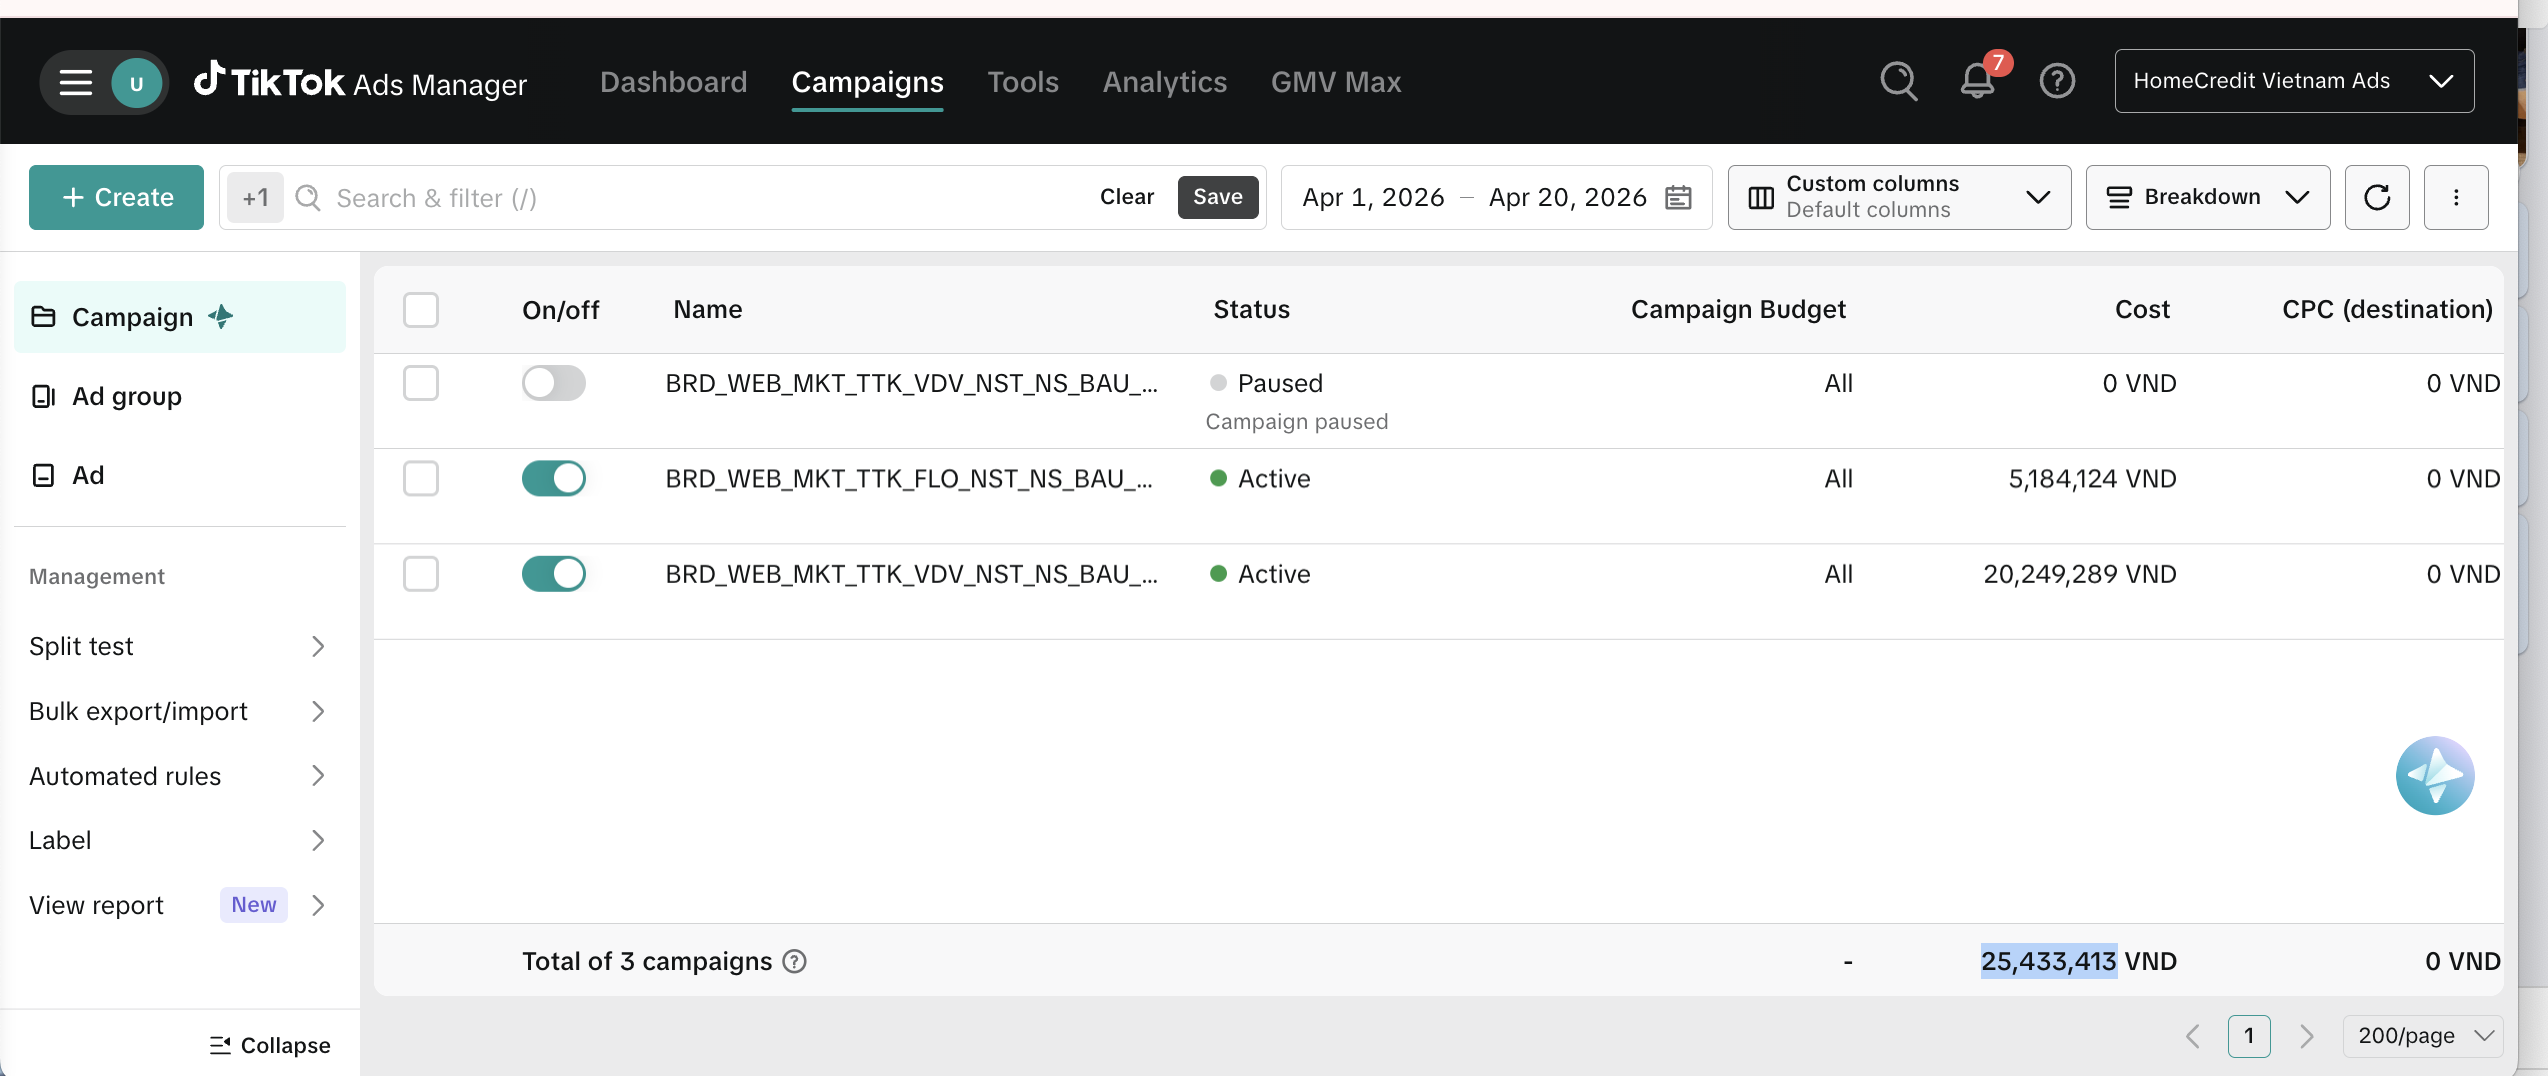This screenshot has width=2548, height=1076.
Task: Click page number 1
Action: pyautogui.click(x=2249, y=1036)
